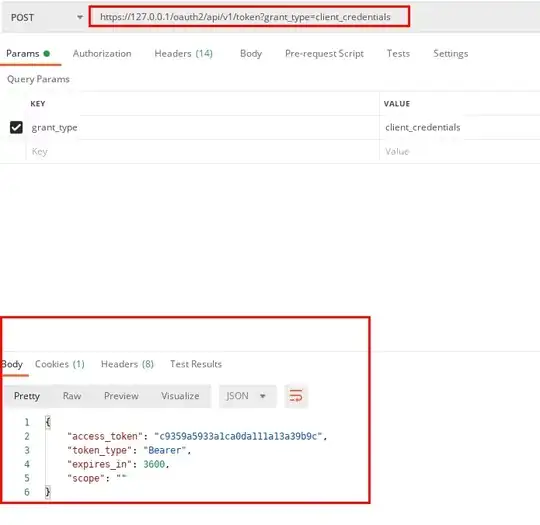Click line number 1 in response
540x525 pixels.
(27, 422)
